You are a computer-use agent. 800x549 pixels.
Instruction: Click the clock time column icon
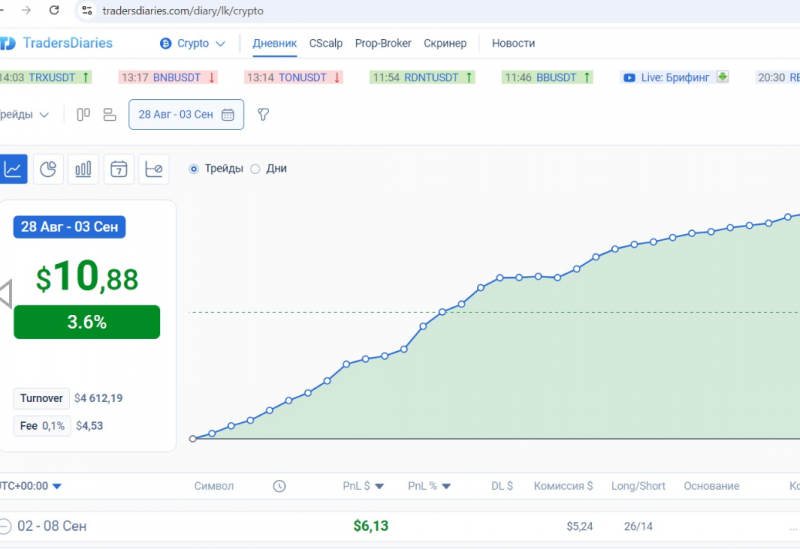click(279, 486)
